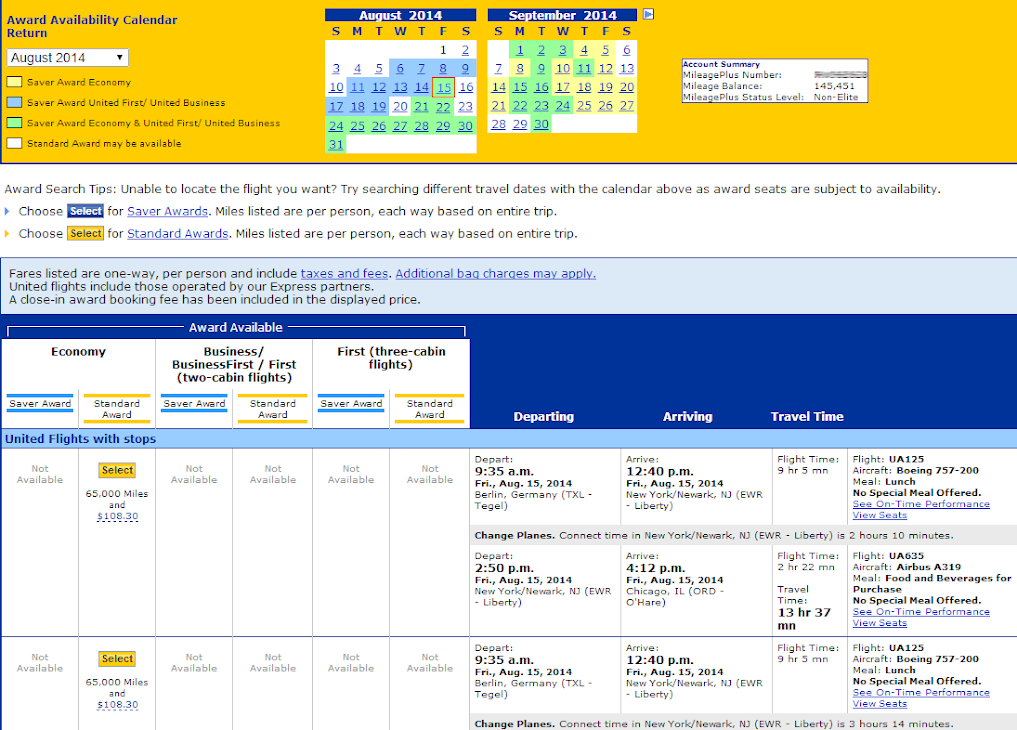Open the August 2014 month dropdown
The image size is (1017, 730).
coord(67,58)
